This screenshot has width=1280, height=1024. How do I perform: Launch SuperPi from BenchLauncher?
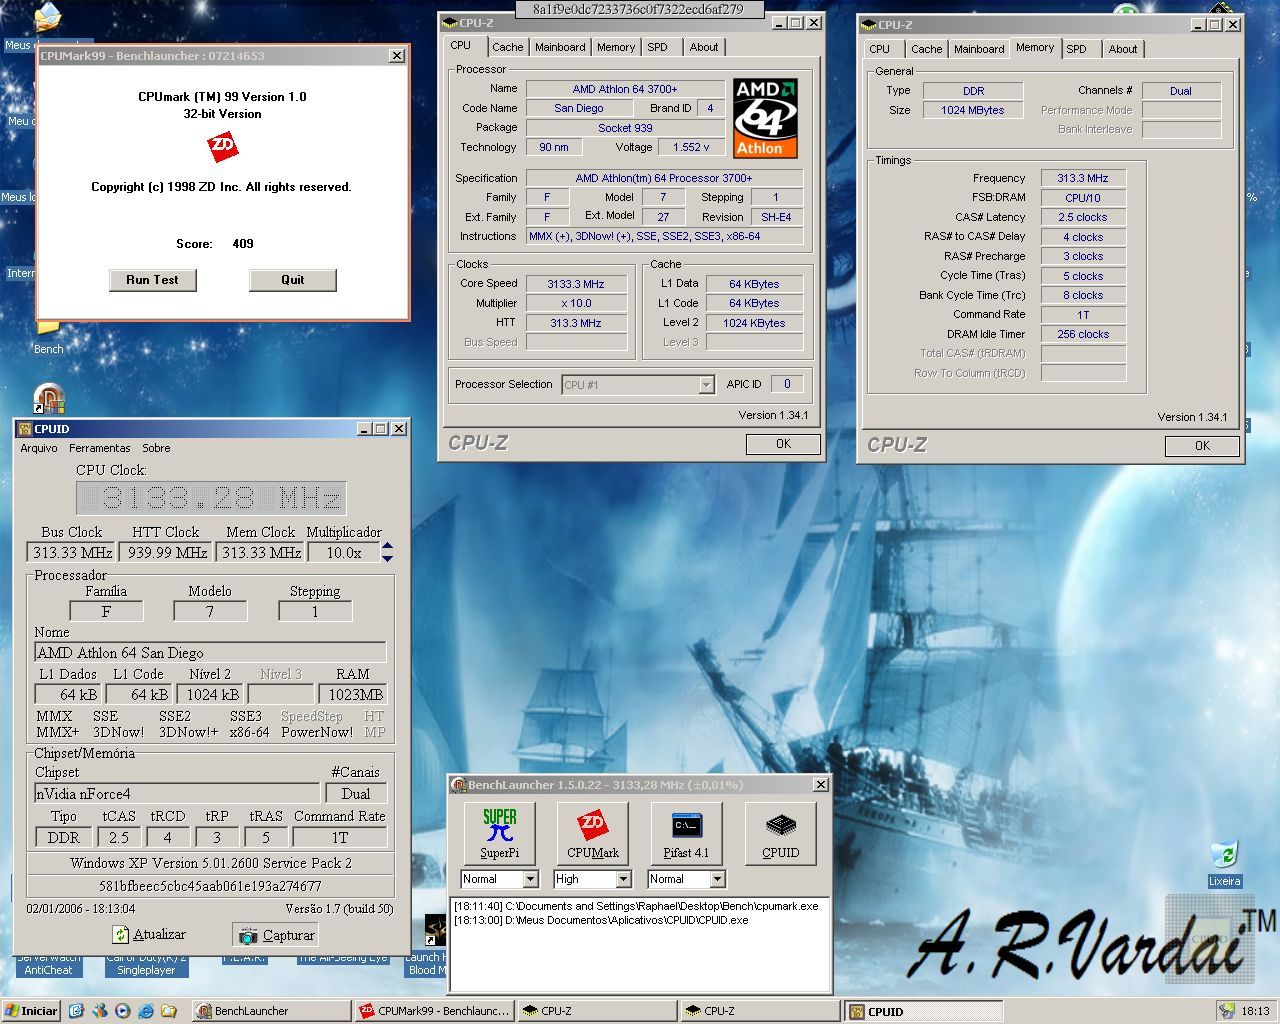point(499,833)
